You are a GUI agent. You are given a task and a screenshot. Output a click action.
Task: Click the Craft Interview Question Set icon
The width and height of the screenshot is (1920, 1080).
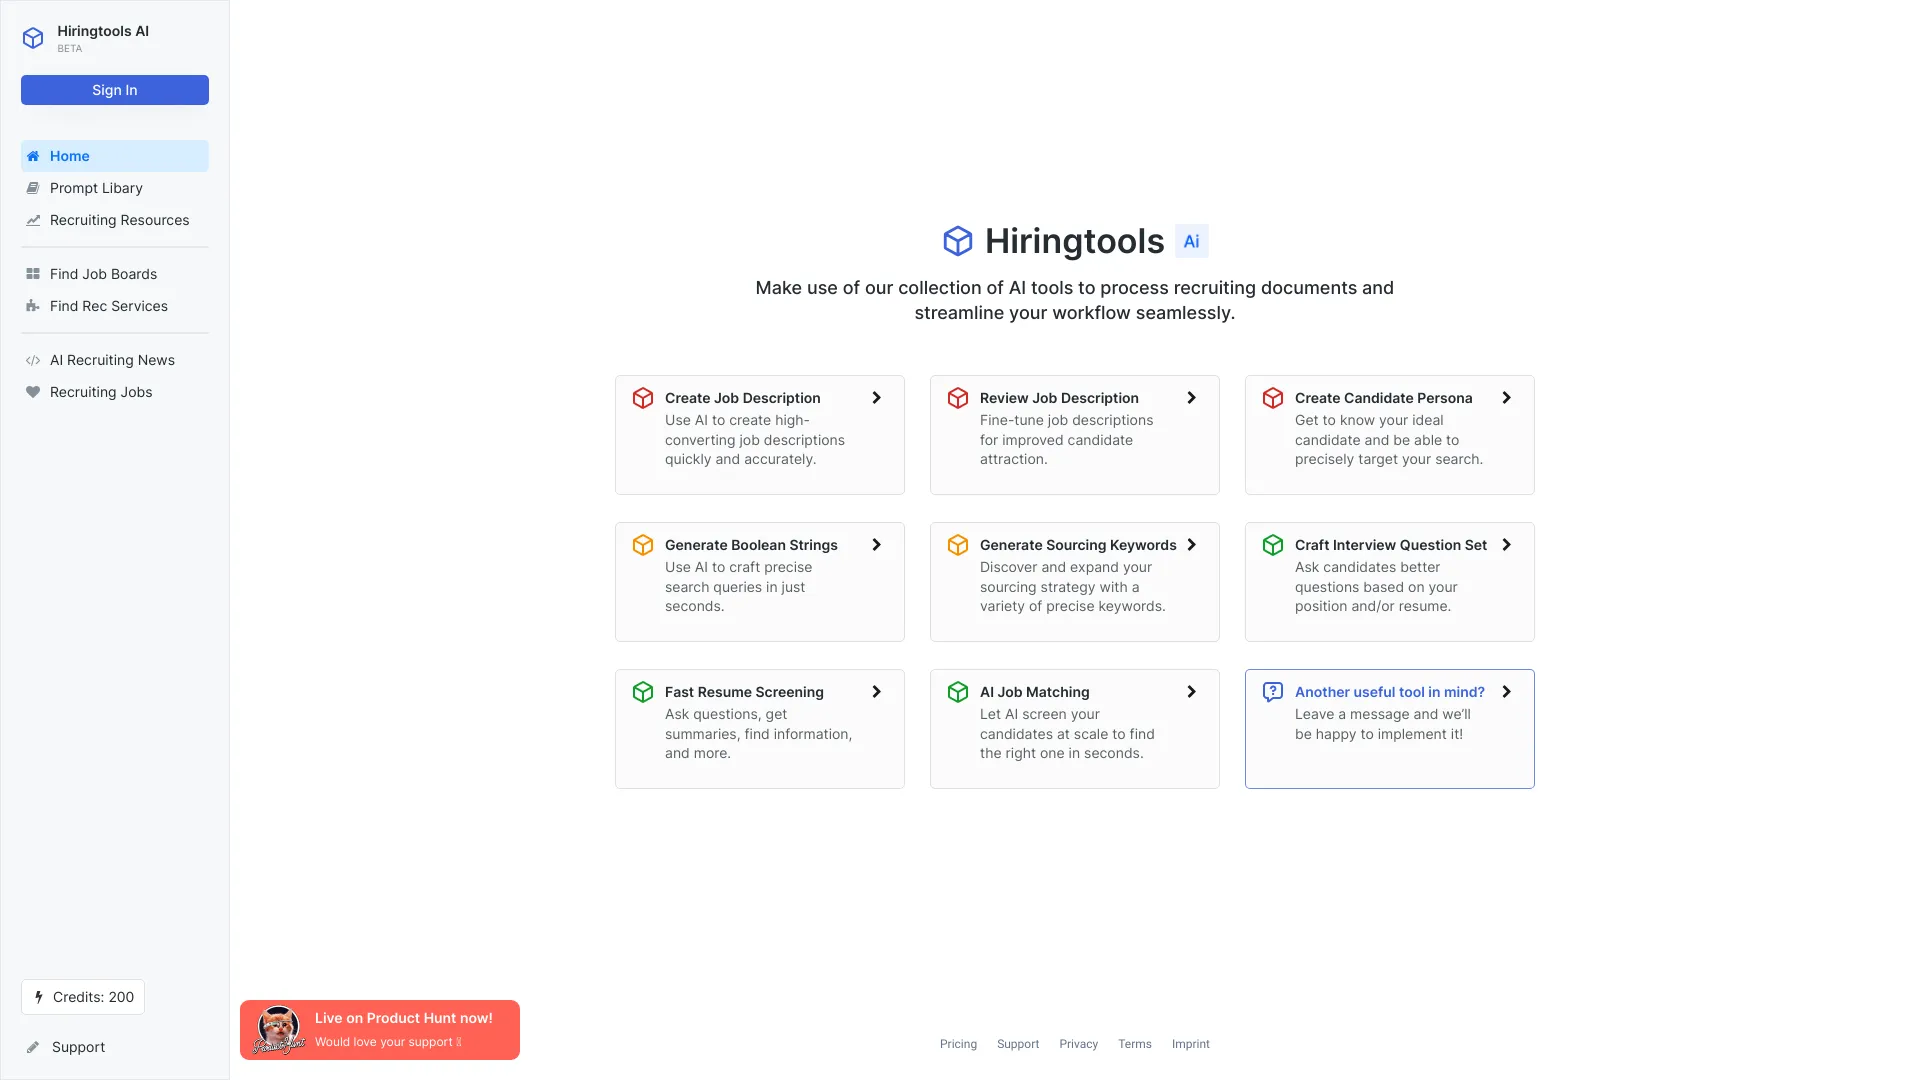[1273, 543]
